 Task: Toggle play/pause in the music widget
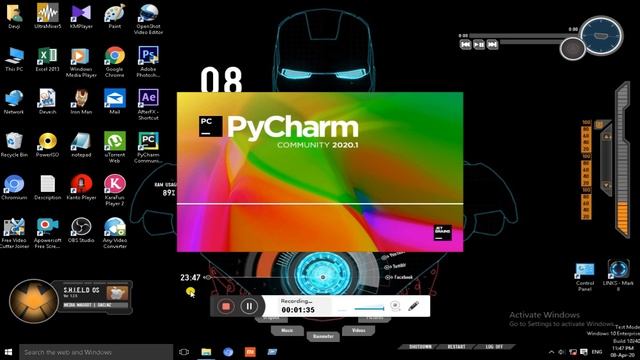coord(479,44)
